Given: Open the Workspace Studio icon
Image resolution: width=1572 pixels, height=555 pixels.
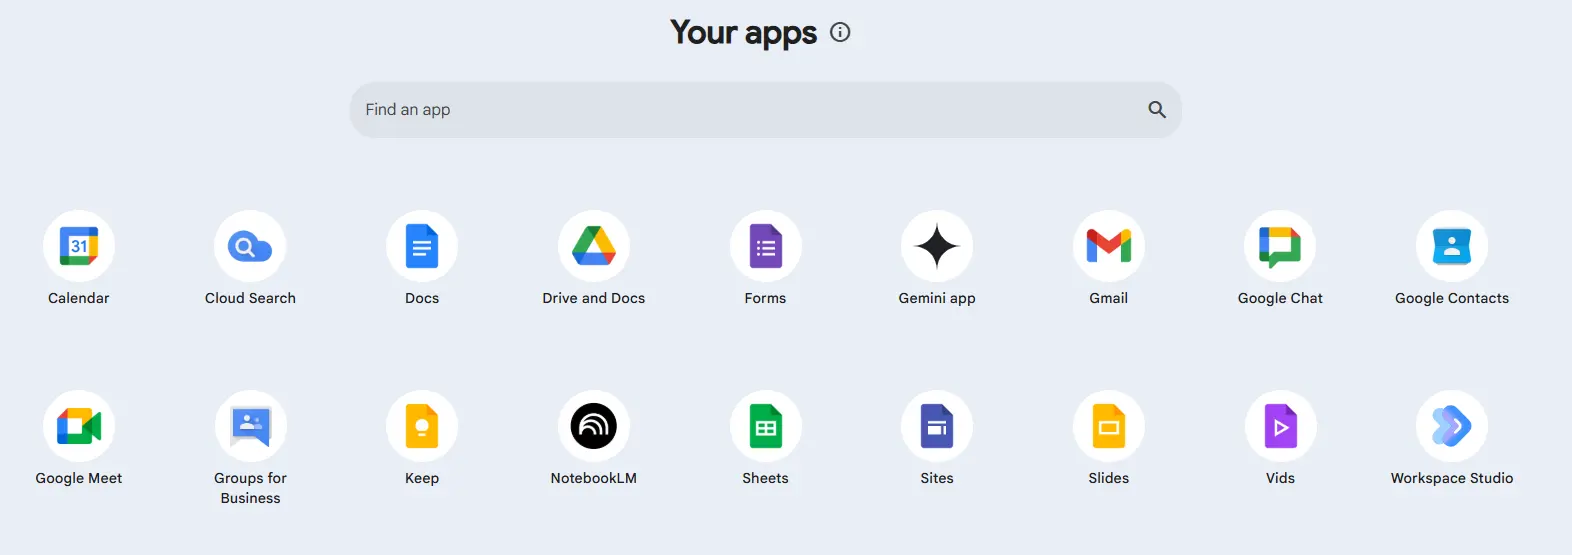Looking at the screenshot, I should tap(1452, 426).
